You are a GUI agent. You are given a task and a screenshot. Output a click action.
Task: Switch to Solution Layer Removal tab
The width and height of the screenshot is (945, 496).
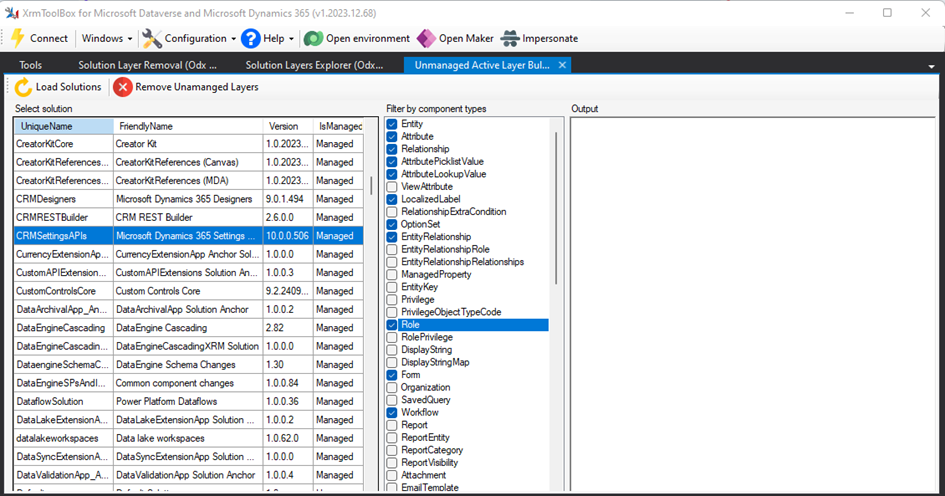pos(148,65)
